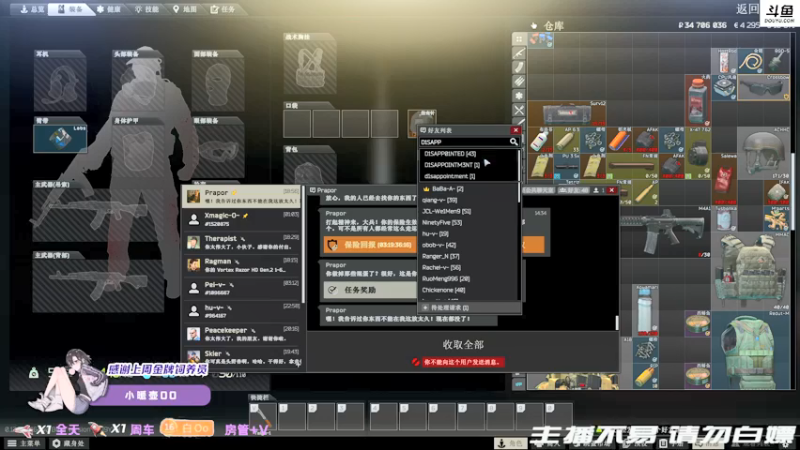Click the orange 保险回报 insurance return button

[370, 245]
